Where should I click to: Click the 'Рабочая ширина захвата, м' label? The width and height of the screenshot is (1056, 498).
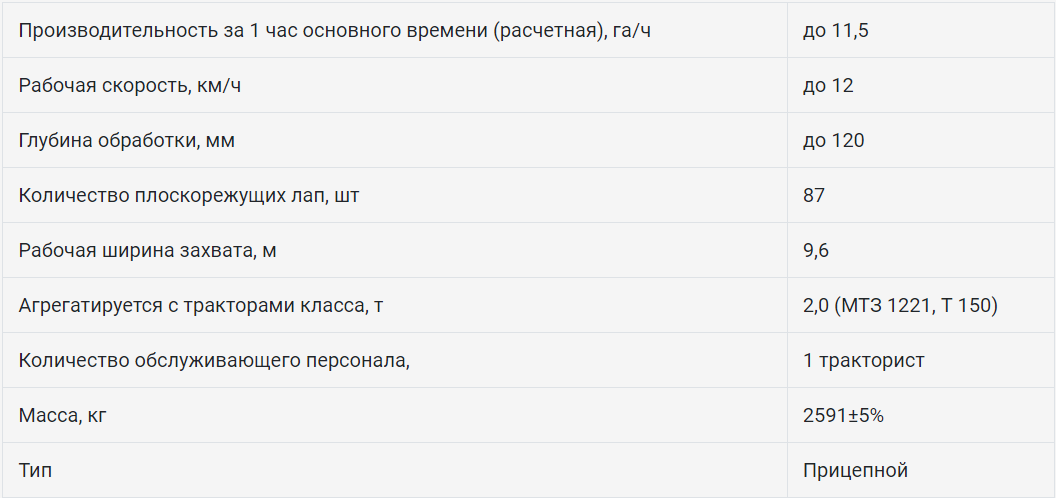[148, 250]
